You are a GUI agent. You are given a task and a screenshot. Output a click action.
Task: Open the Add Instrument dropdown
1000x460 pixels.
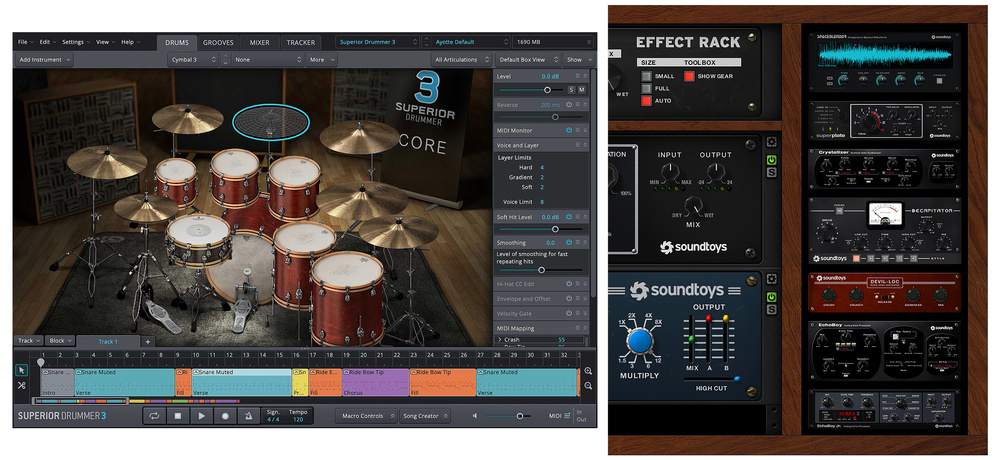tap(44, 60)
